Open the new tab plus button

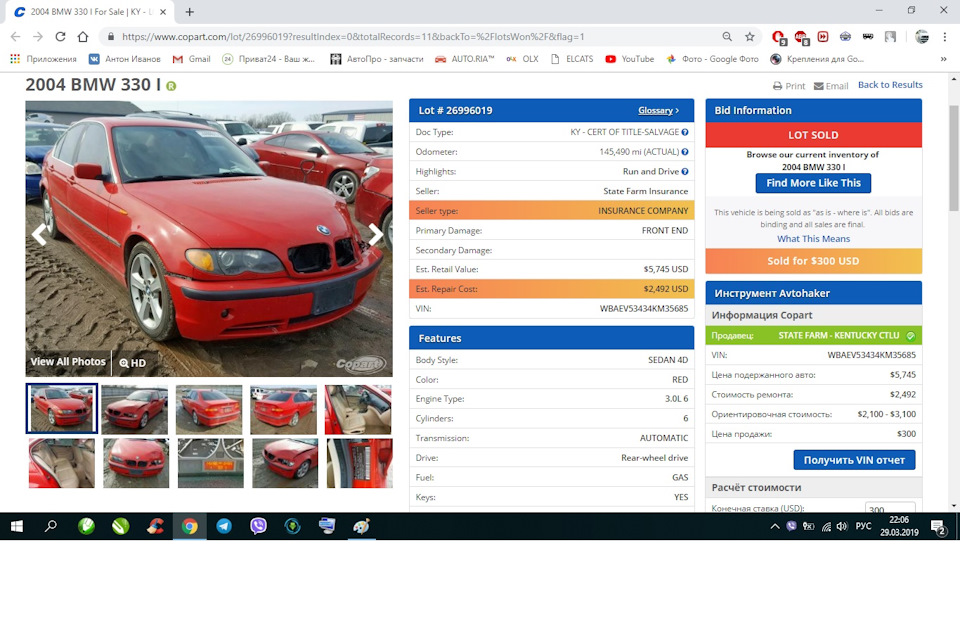(190, 12)
